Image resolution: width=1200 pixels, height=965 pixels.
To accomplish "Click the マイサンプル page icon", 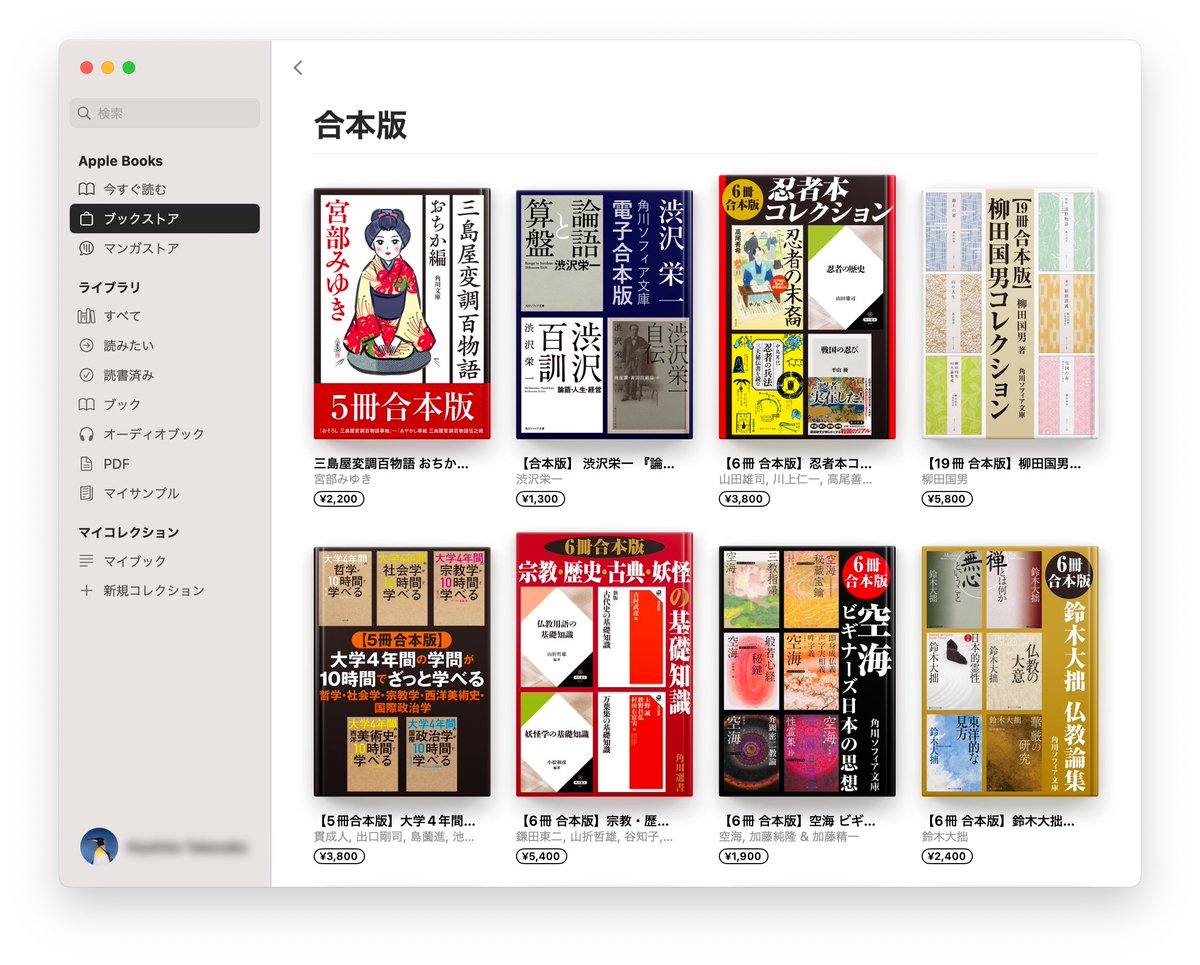I will 87,493.
